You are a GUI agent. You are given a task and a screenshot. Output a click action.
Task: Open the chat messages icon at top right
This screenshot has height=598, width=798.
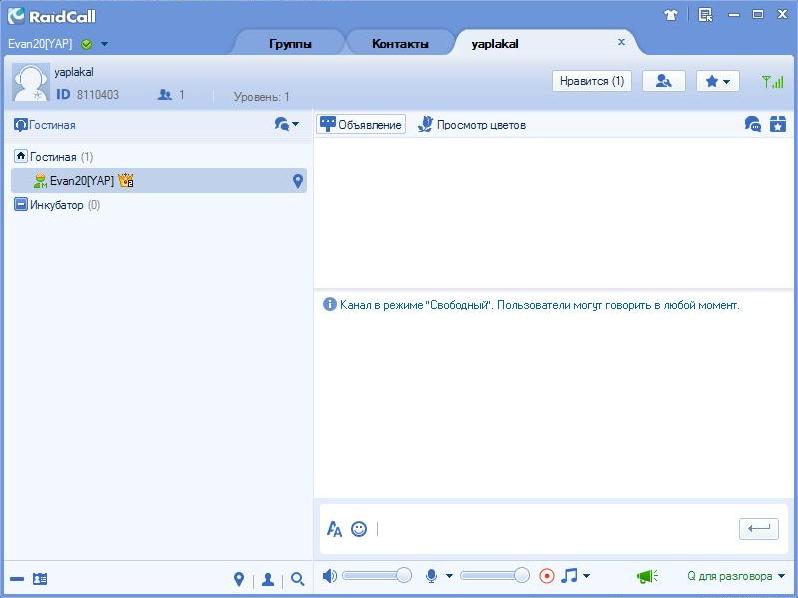[753, 124]
